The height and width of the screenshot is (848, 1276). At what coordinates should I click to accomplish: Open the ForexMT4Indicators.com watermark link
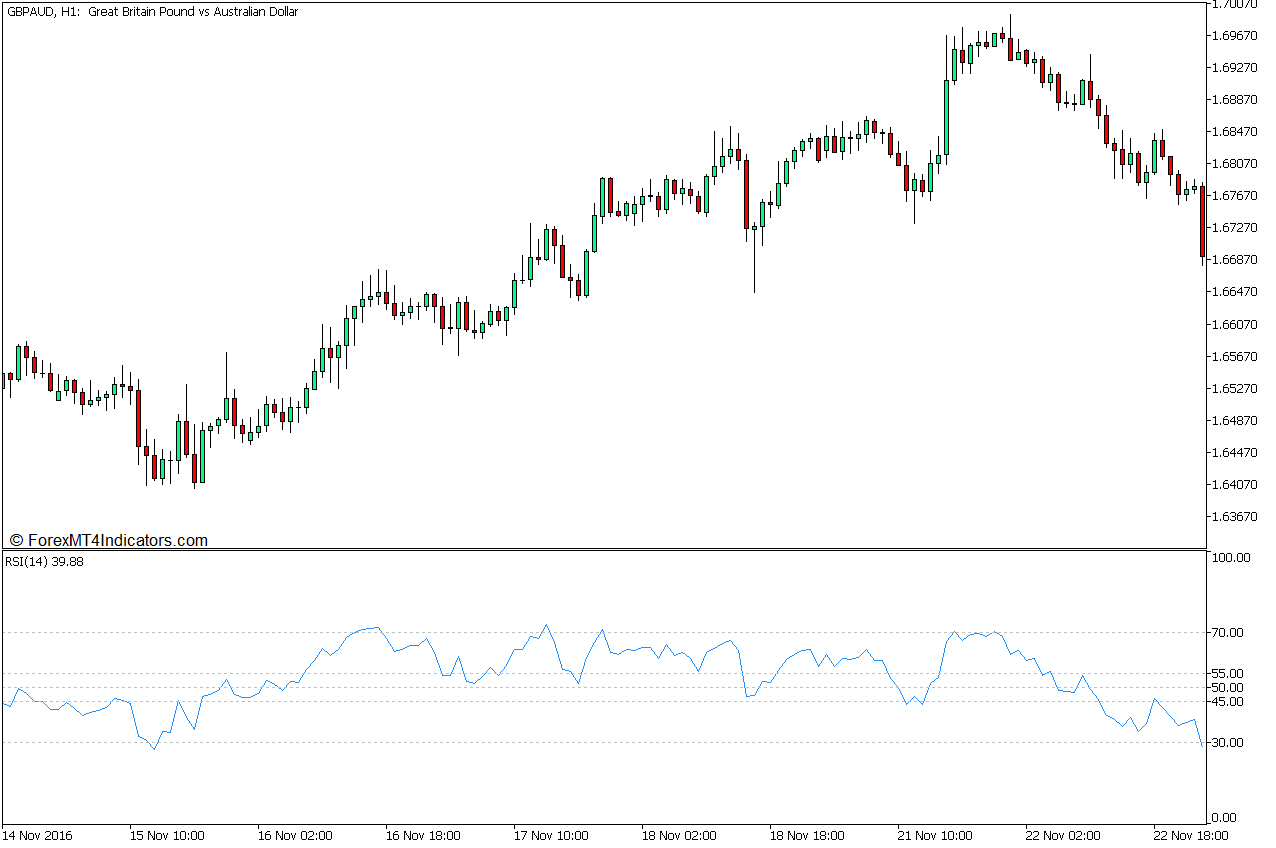[108, 540]
